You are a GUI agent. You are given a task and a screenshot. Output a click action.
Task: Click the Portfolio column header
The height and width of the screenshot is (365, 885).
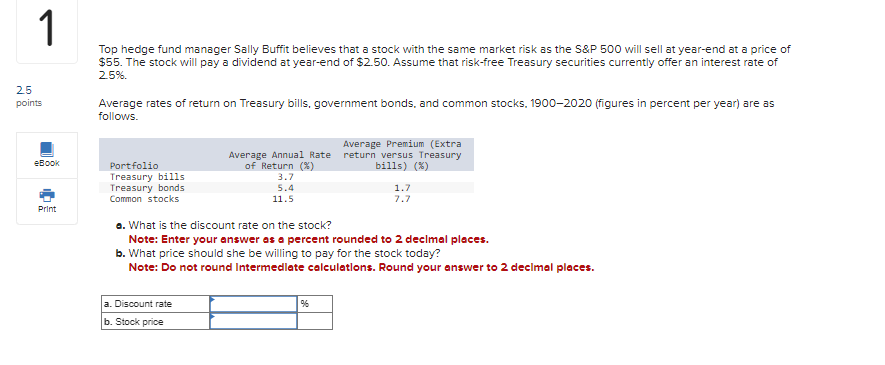click(134, 166)
